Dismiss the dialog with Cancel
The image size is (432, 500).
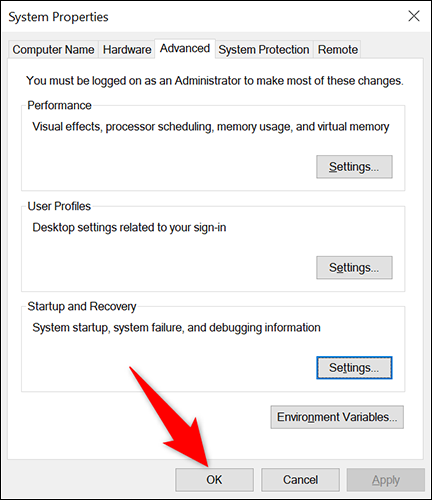[x=300, y=480]
